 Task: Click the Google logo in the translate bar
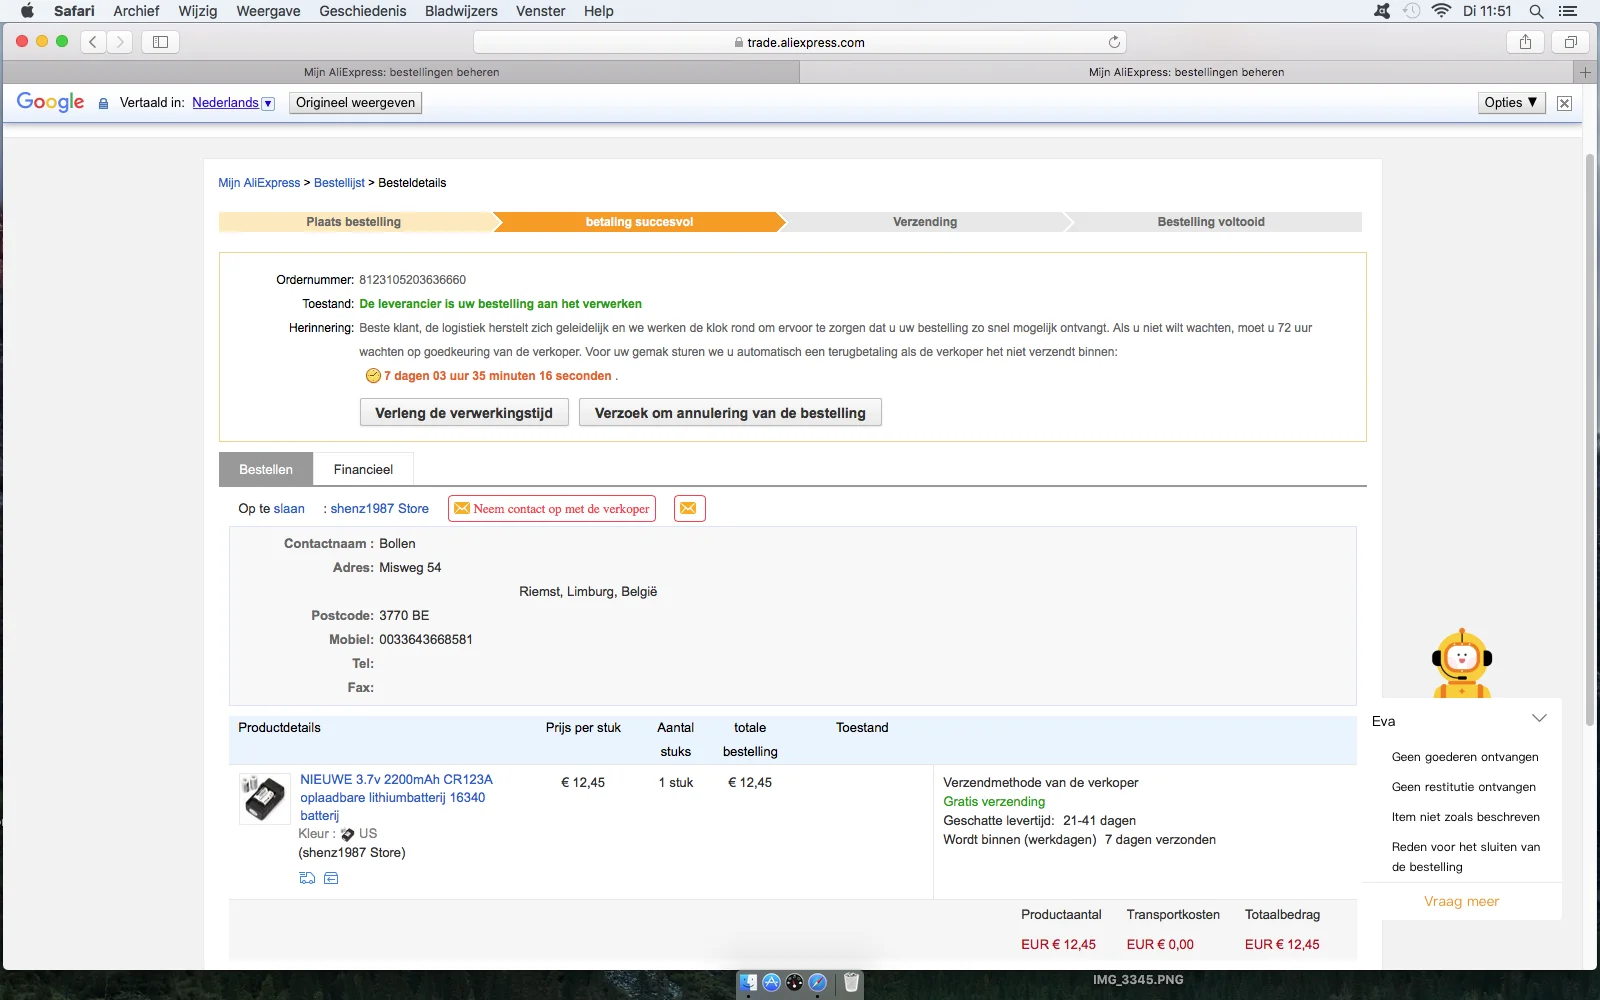tap(50, 102)
